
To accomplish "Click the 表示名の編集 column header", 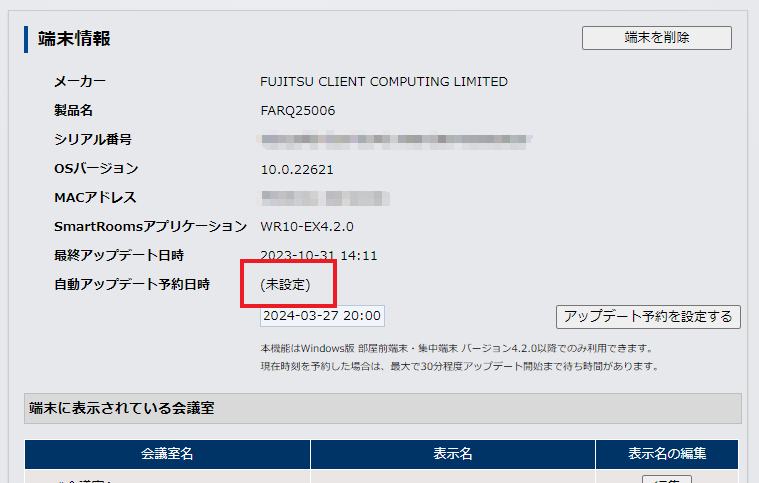I will pyautogui.click(x=667, y=454).
